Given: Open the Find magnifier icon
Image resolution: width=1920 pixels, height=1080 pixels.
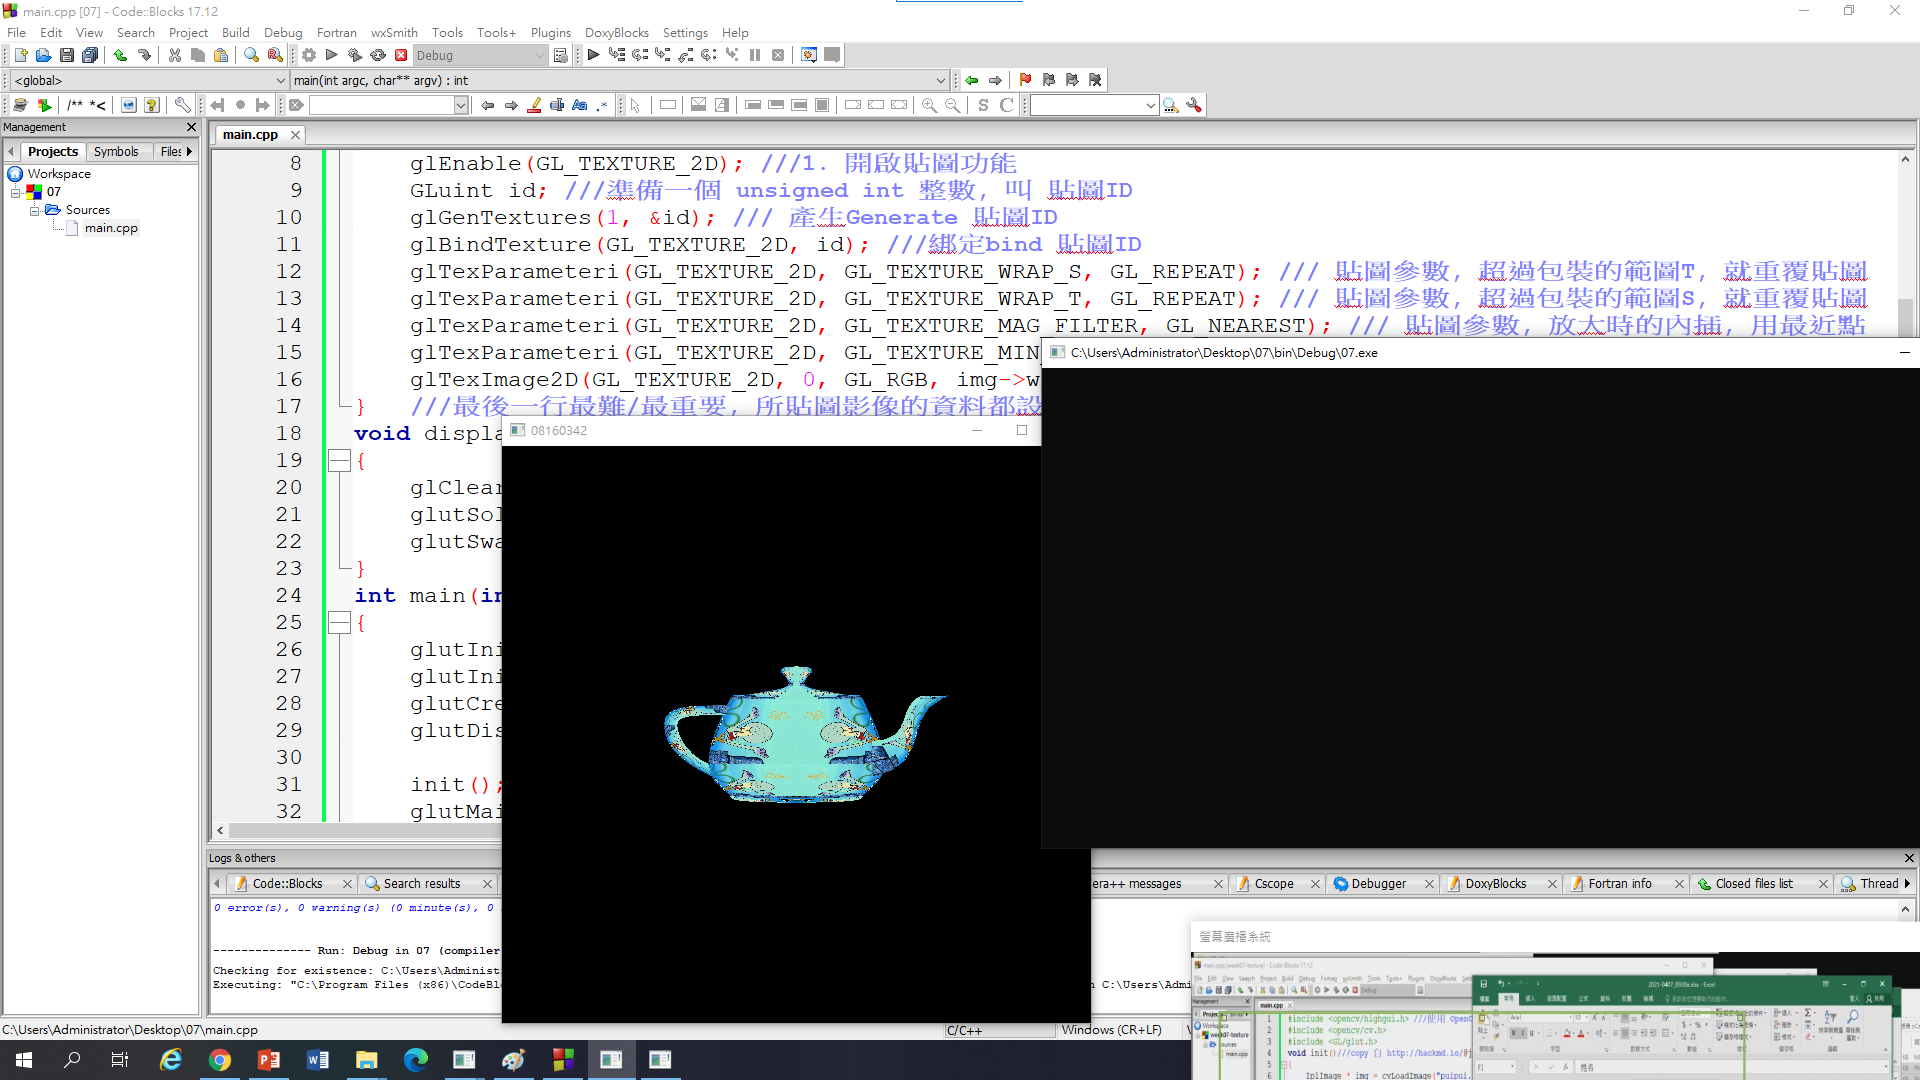Looking at the screenshot, I should [251, 55].
